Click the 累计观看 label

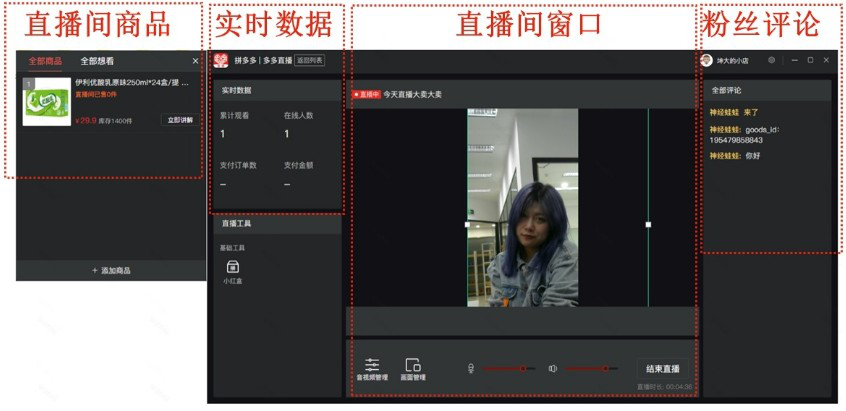(x=234, y=115)
